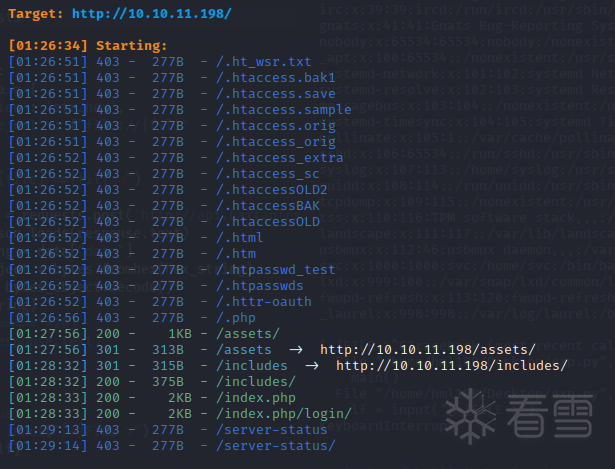Click the /assets/ directory with 200 status
Image resolution: width=615 pixels, height=469 pixels.
click(248, 334)
